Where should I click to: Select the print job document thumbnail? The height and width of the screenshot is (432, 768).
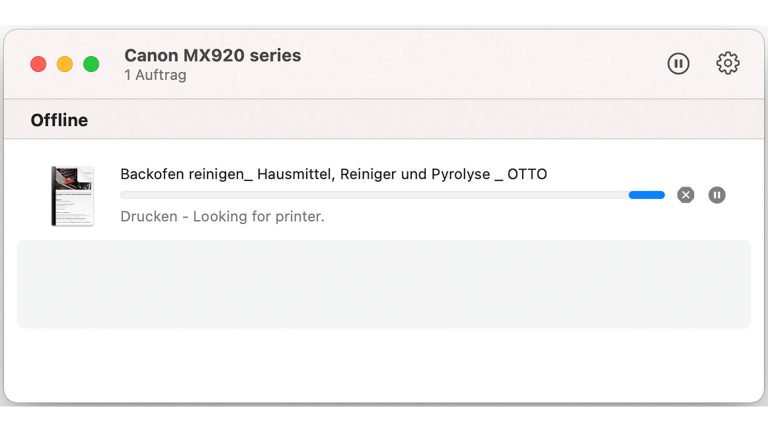tap(72, 196)
